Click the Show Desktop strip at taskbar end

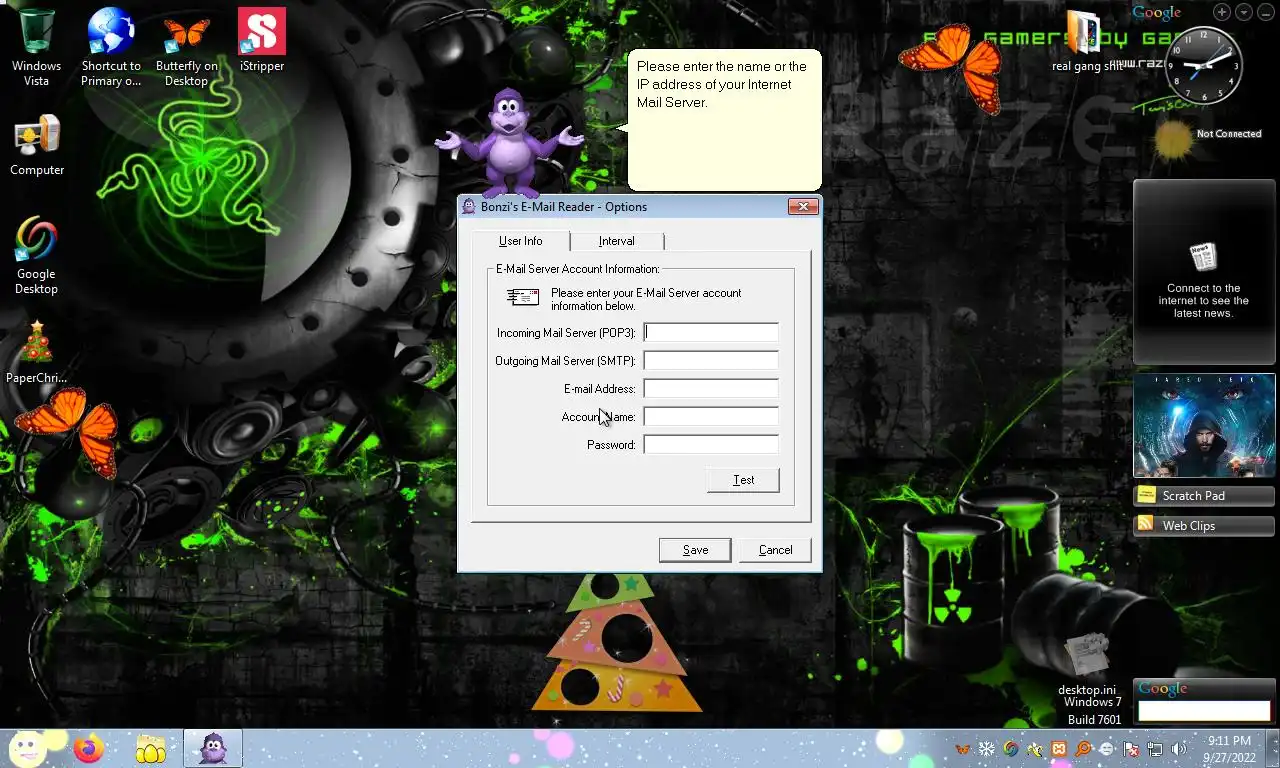point(1271,749)
